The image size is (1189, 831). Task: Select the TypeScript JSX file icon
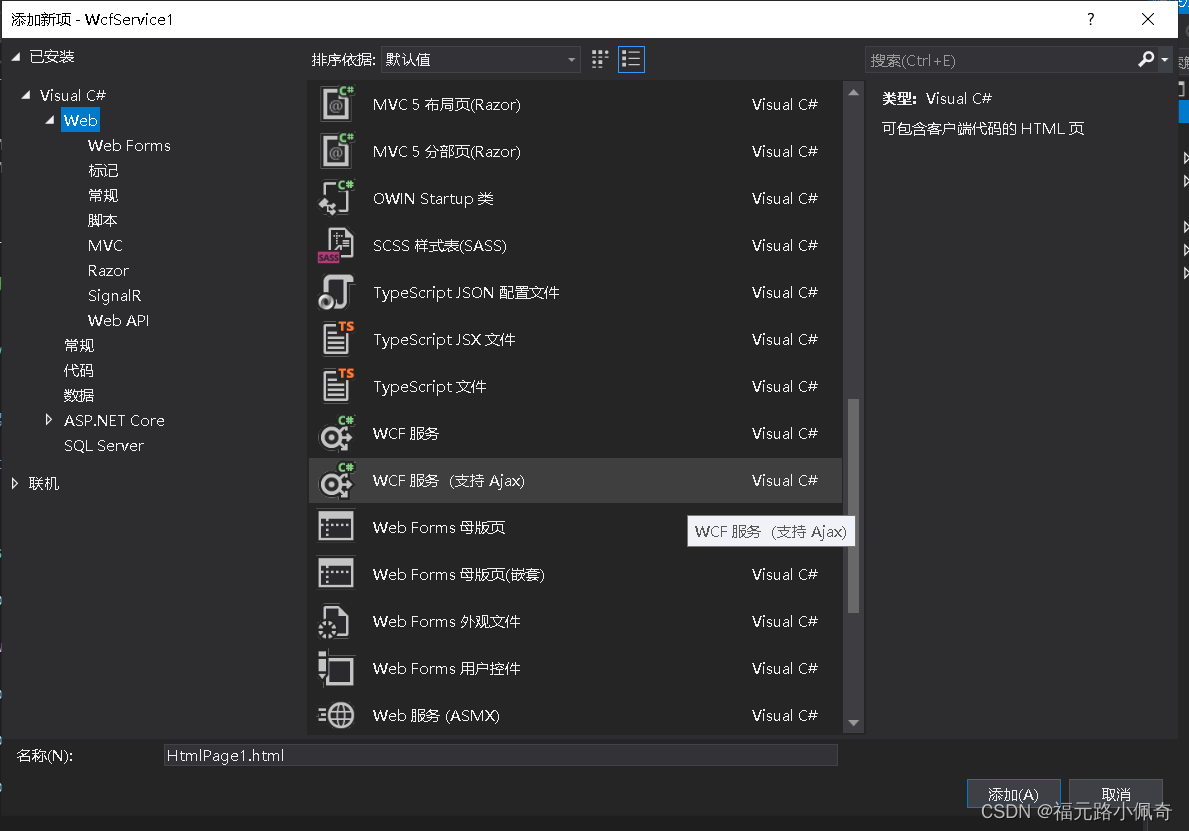[x=336, y=339]
